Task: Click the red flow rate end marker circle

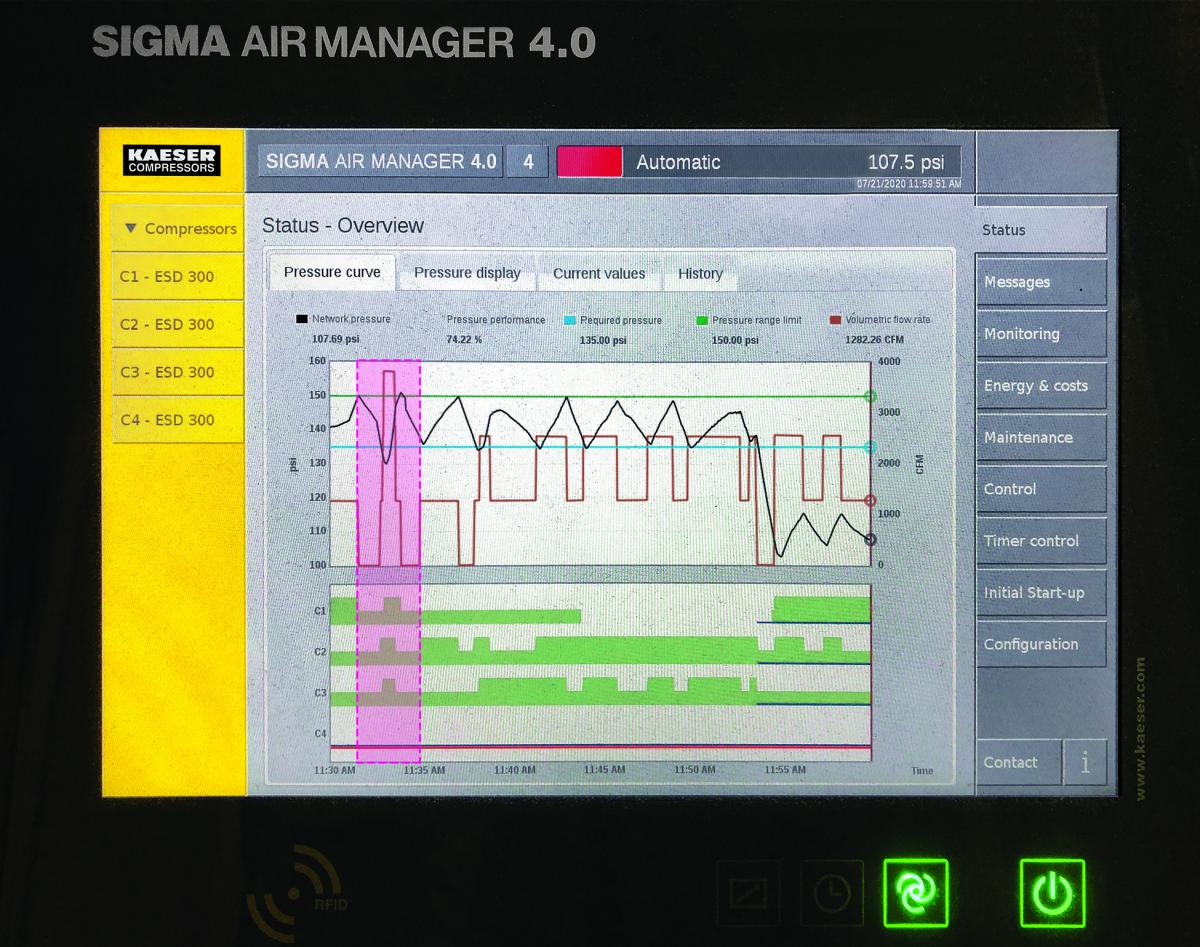Action: click(870, 501)
